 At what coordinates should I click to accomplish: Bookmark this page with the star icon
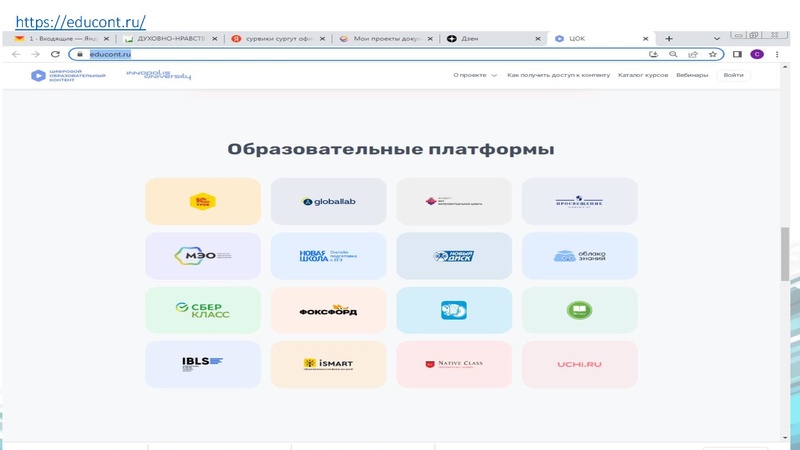[713, 54]
